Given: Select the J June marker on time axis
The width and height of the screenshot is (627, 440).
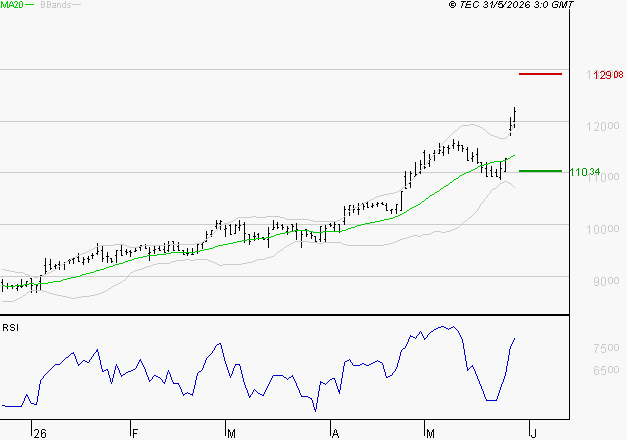Looking at the screenshot, I should point(533,433).
